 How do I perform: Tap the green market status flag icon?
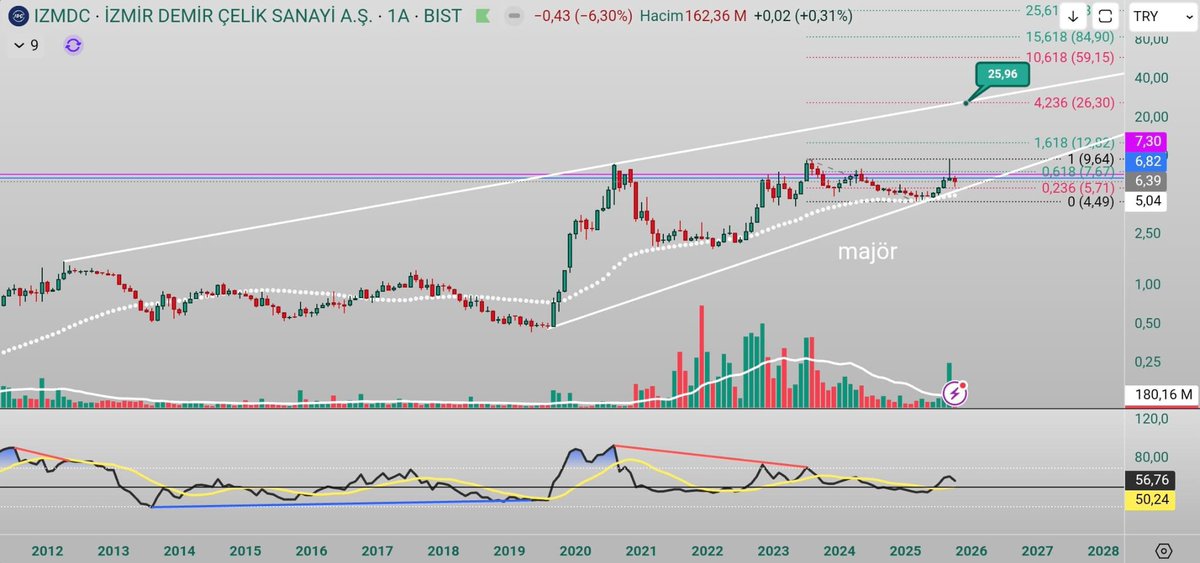click(484, 17)
